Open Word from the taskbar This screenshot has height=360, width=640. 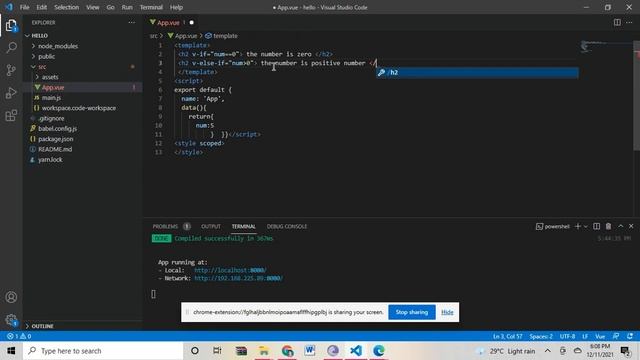point(310,351)
